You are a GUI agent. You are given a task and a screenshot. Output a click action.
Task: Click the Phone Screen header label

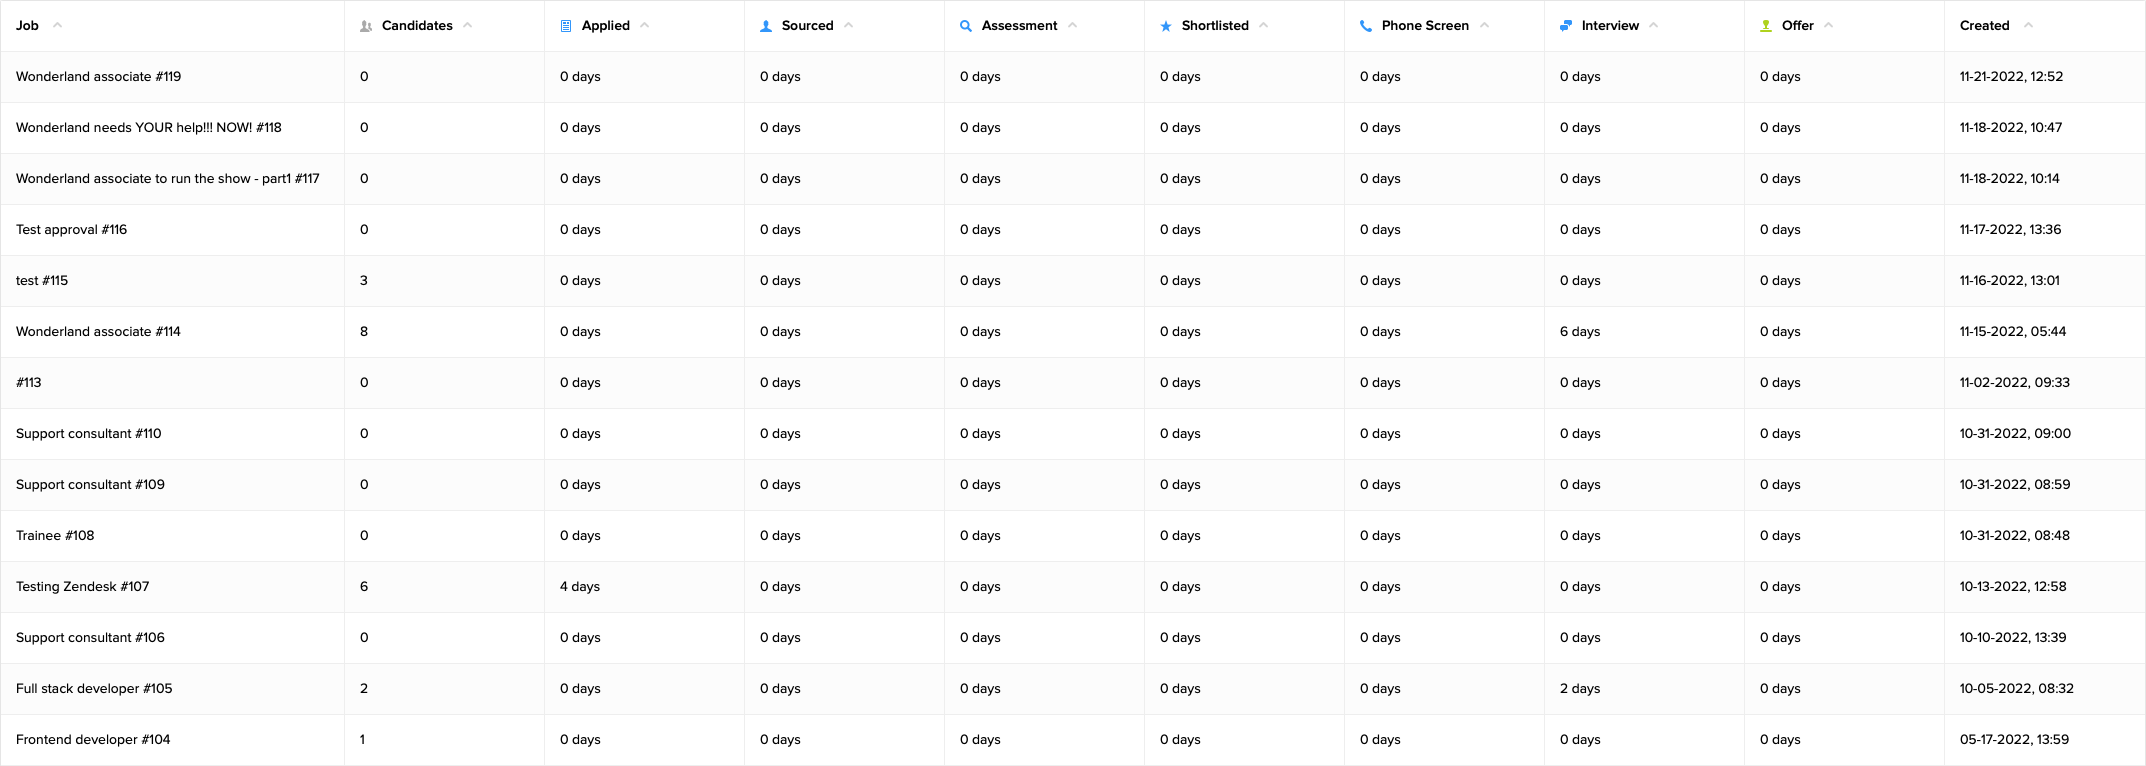[1425, 26]
